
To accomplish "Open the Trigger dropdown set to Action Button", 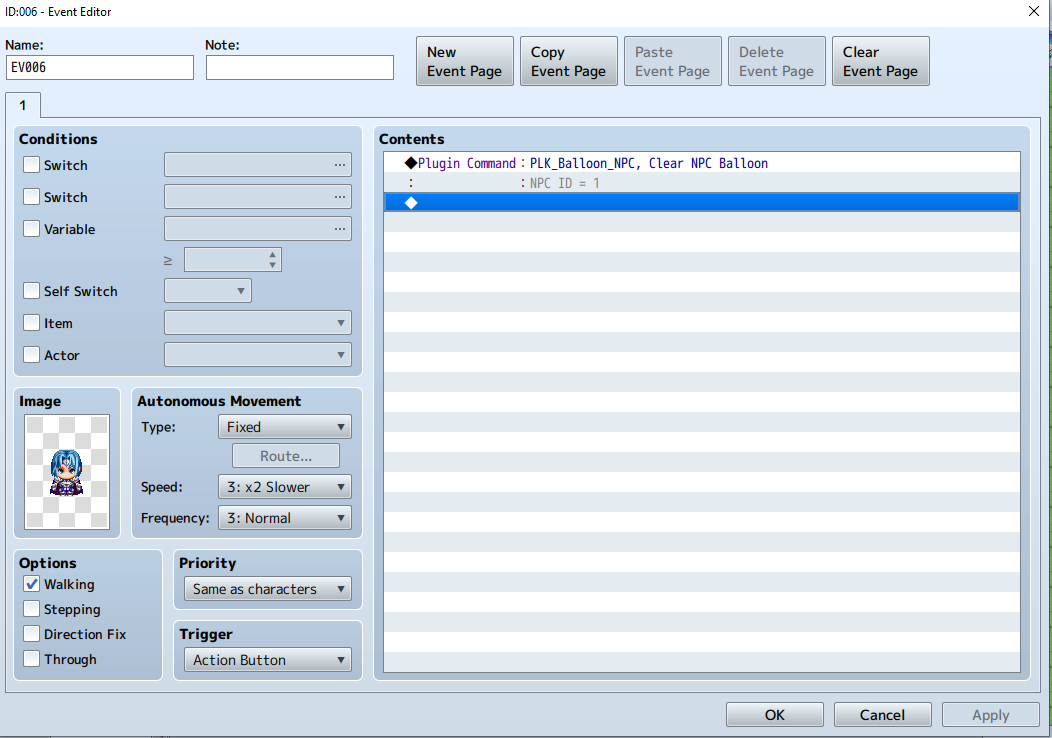I will [x=268, y=660].
